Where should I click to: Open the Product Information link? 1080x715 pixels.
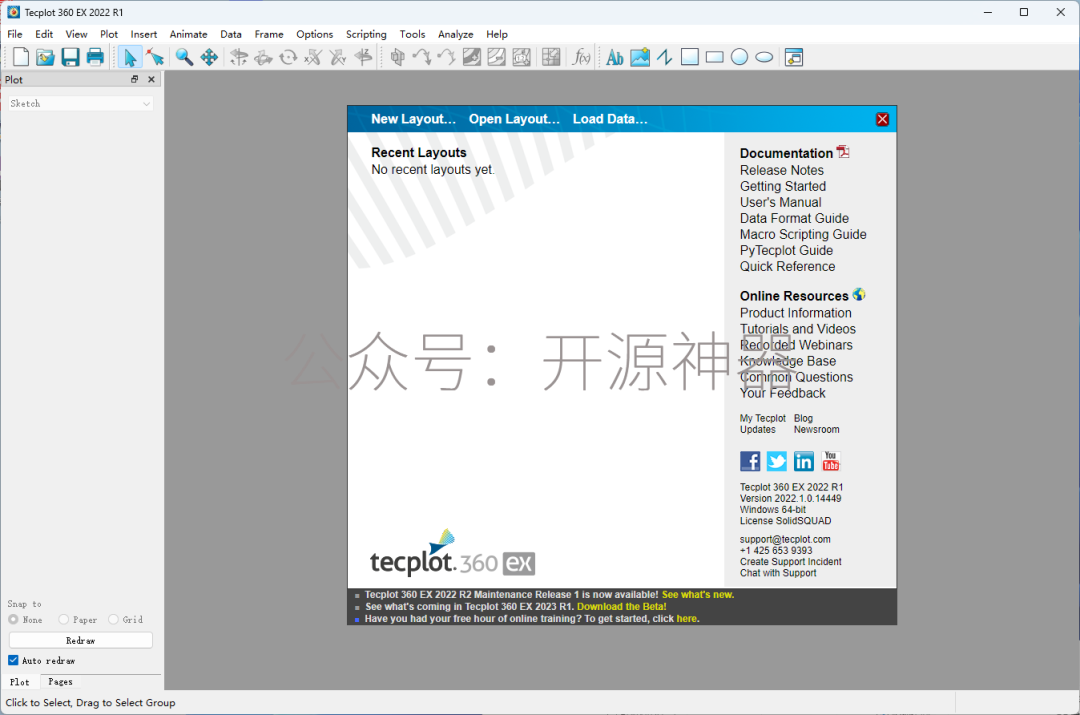point(796,313)
